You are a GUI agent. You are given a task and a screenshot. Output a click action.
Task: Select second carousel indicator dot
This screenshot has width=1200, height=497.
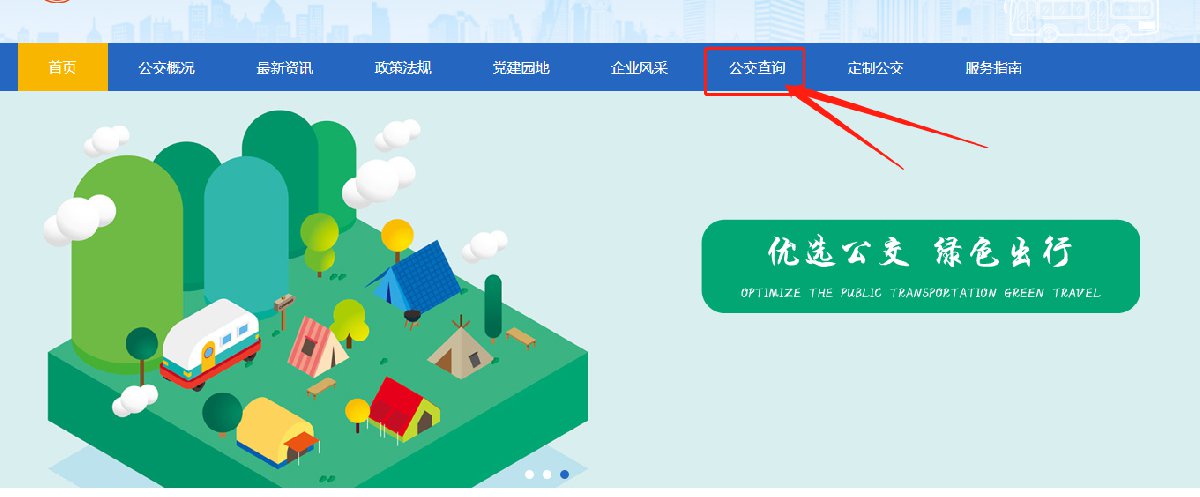click(547, 474)
